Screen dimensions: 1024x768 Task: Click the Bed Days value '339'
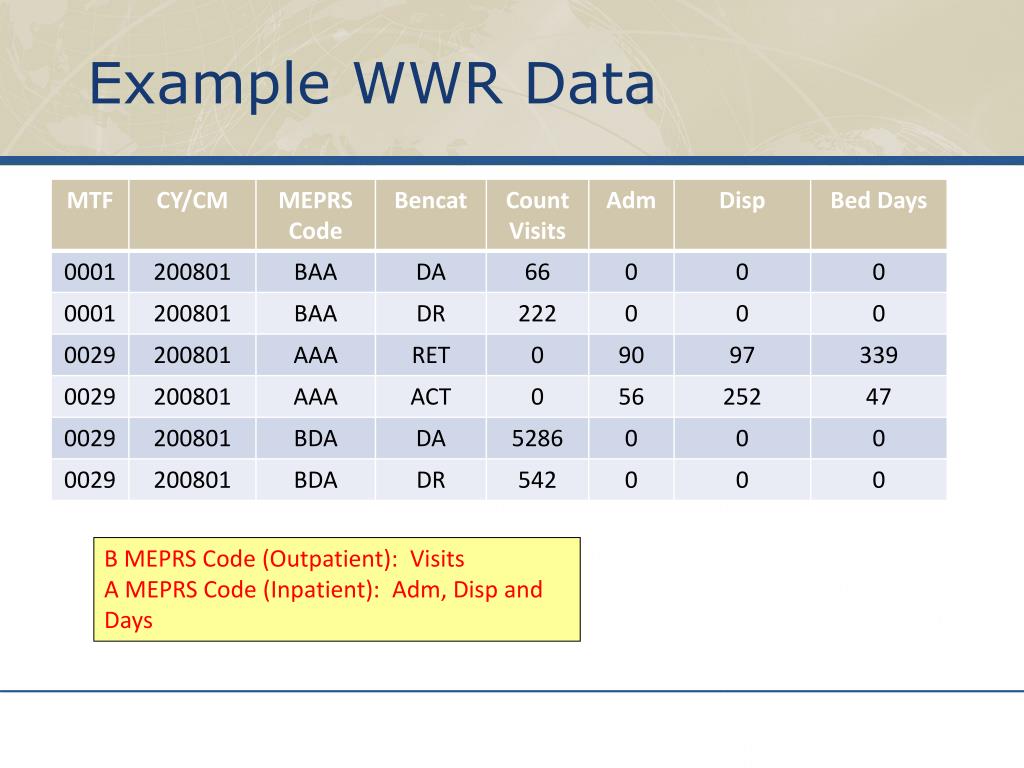[x=878, y=355]
